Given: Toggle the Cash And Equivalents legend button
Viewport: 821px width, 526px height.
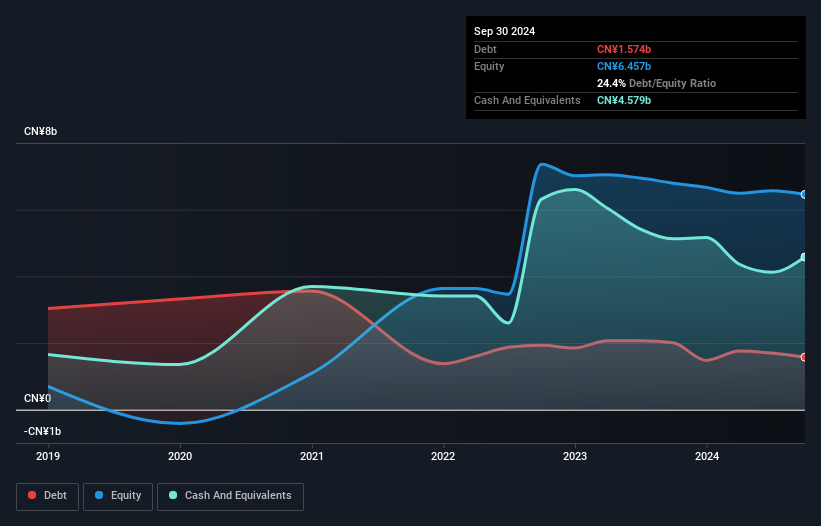Looking at the screenshot, I should pos(230,496).
